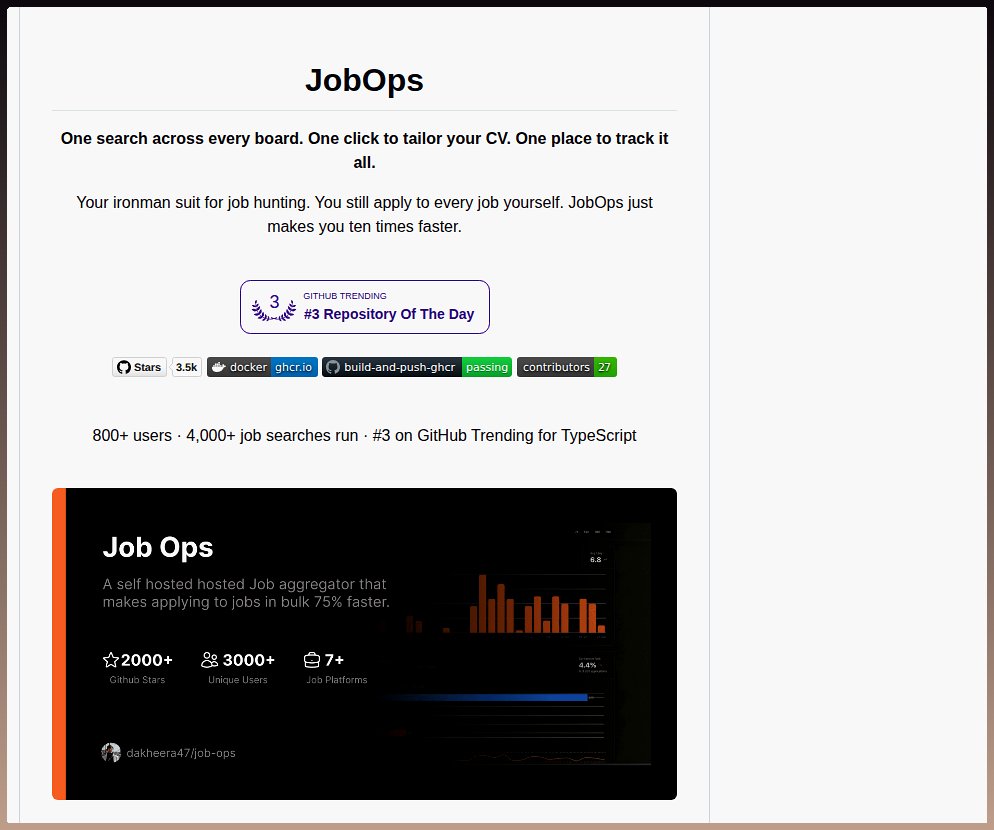Screen dimensions: 994x830
Task: Click the GitHub Stars badge
Action: pyautogui.click(x=139, y=367)
